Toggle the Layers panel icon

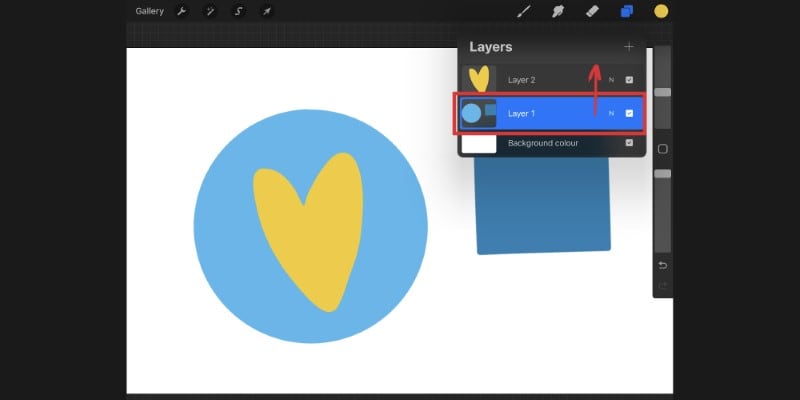tap(627, 11)
